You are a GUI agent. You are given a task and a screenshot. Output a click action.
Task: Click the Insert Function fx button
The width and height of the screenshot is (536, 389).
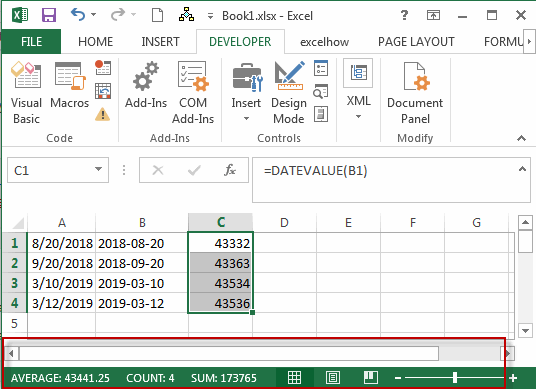(230, 170)
